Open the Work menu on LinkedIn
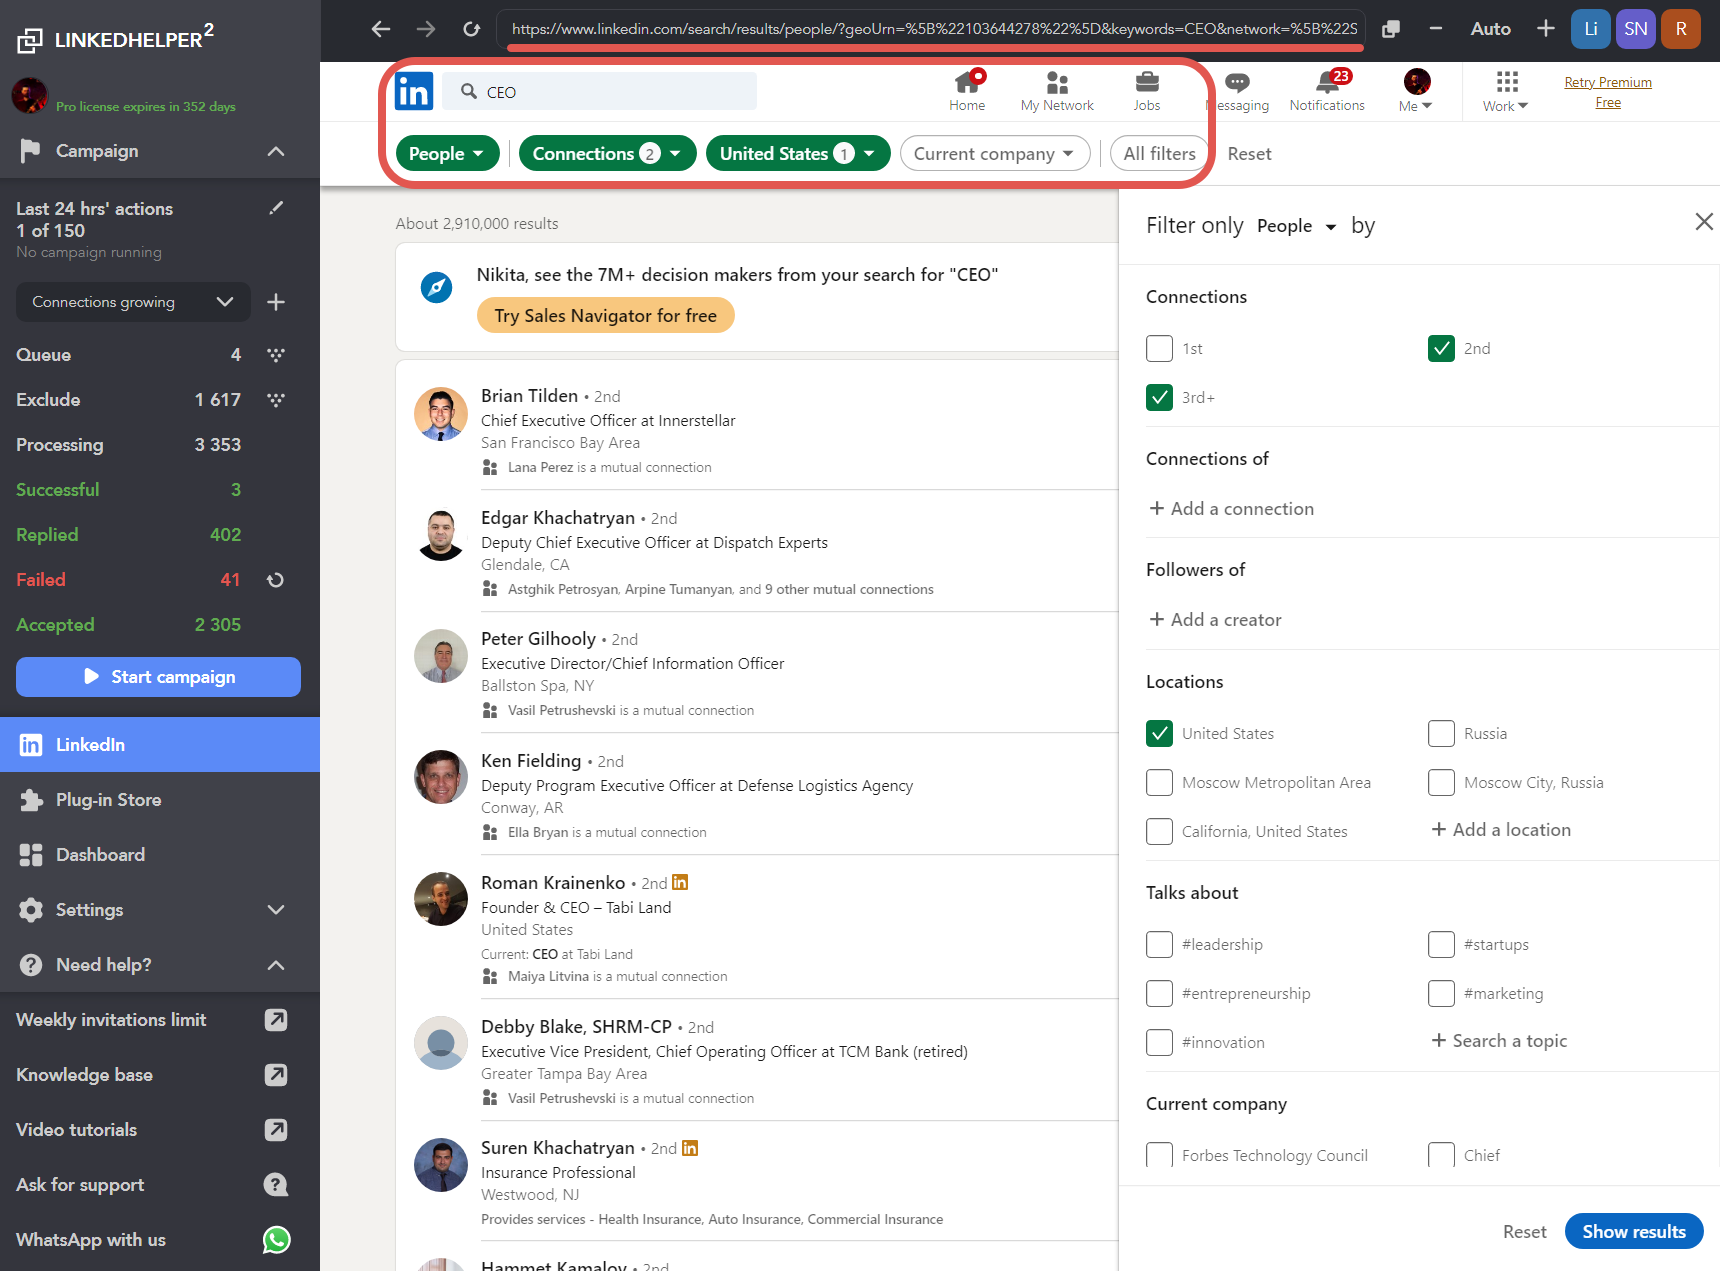This screenshot has width=1720, height=1271. [1504, 91]
